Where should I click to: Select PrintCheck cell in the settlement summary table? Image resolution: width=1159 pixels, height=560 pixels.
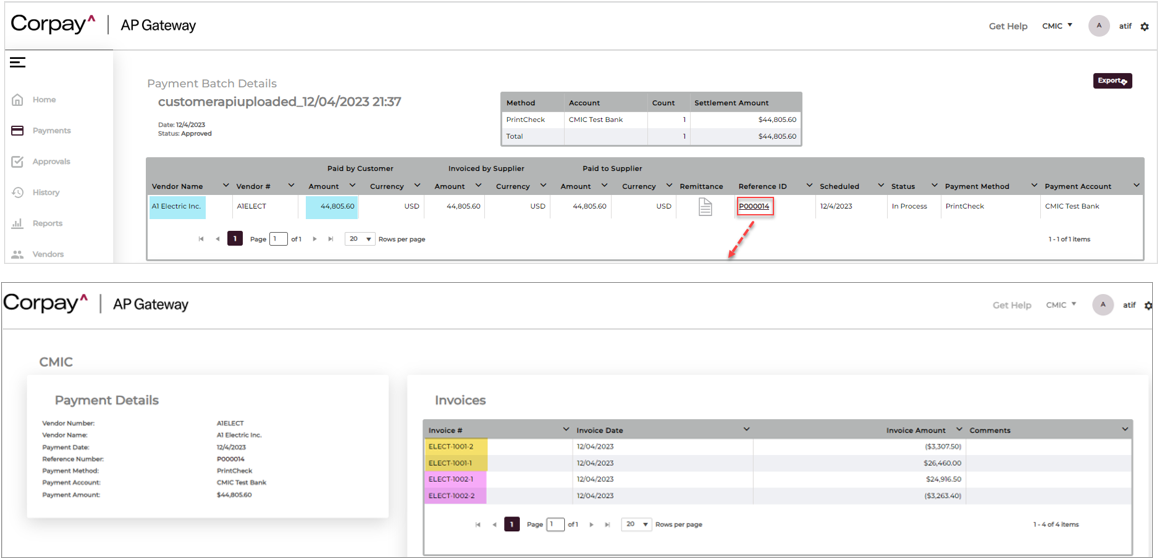(x=533, y=119)
